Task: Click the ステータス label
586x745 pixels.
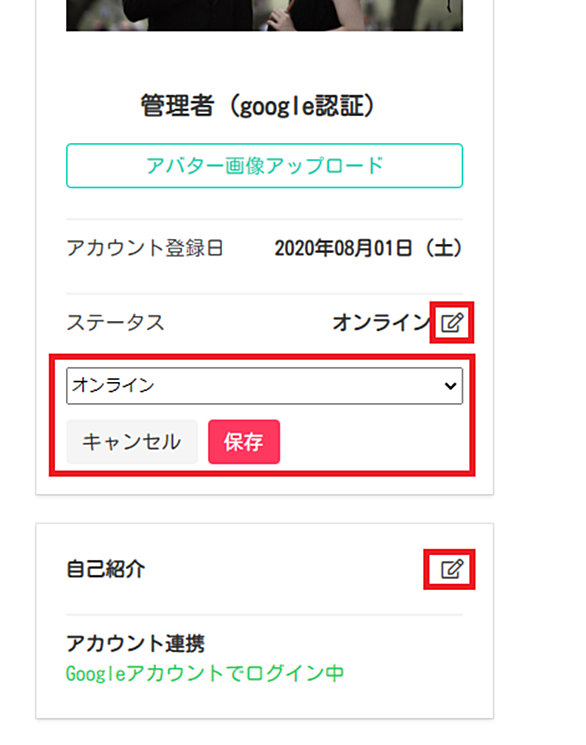Action: 115,323
